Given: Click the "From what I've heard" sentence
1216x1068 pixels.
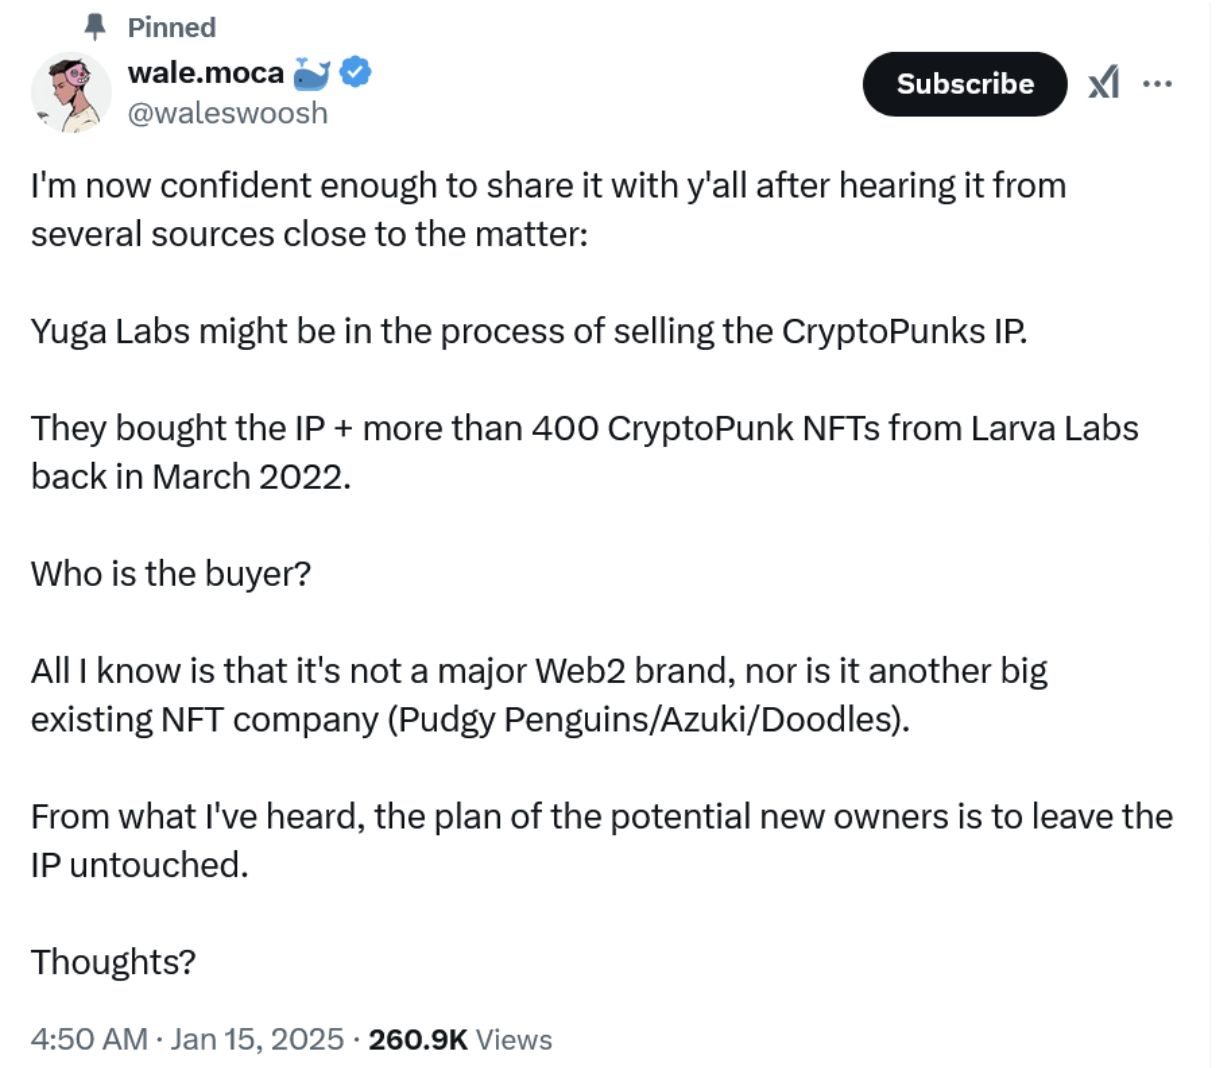Looking at the screenshot, I should [600, 816].
